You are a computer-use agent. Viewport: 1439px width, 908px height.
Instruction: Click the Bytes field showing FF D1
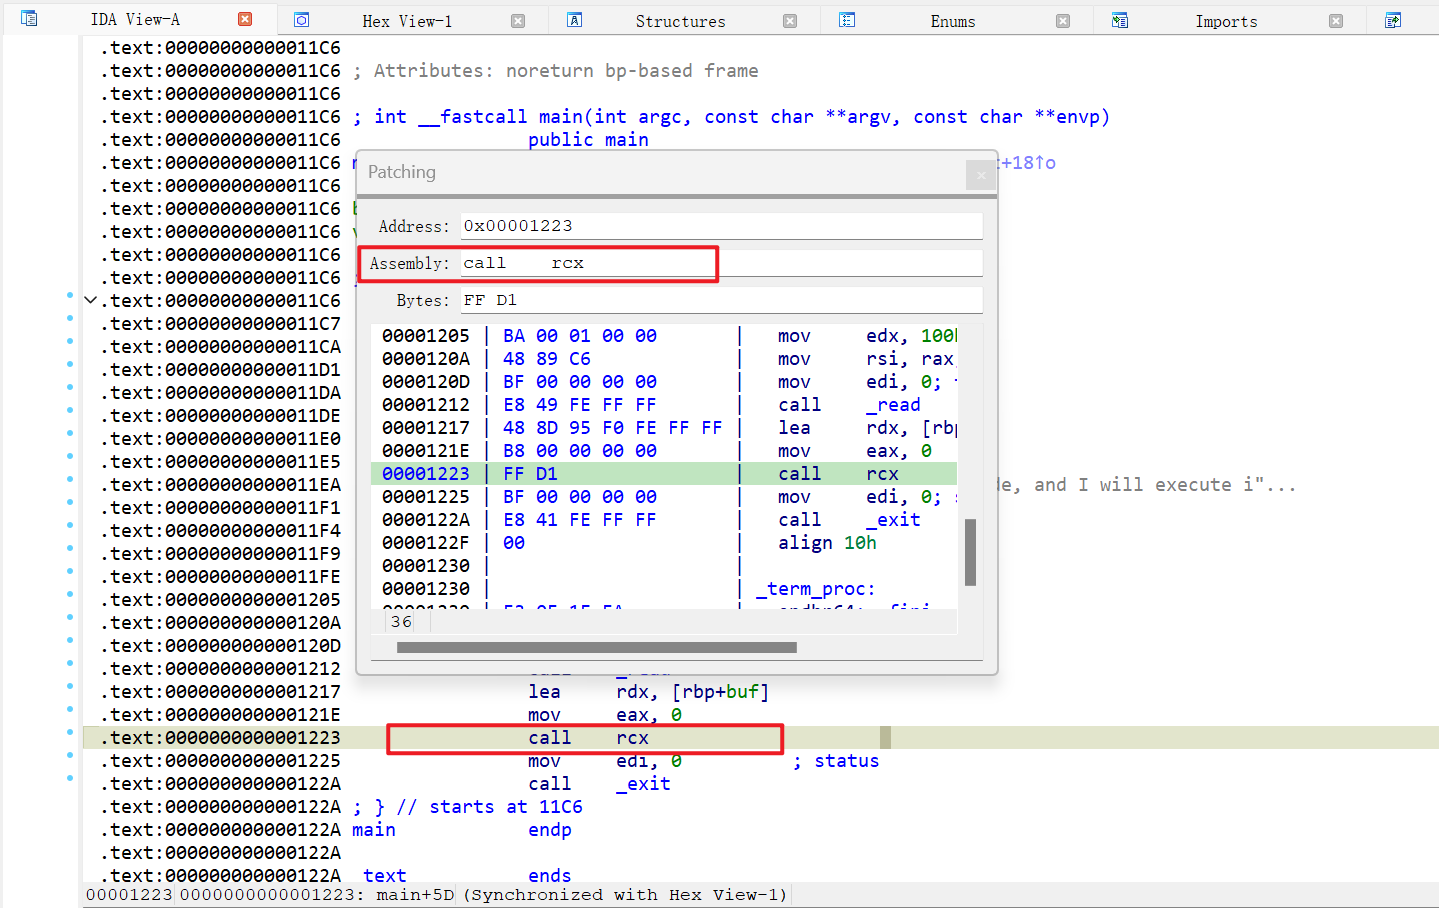pyautogui.click(x=720, y=300)
